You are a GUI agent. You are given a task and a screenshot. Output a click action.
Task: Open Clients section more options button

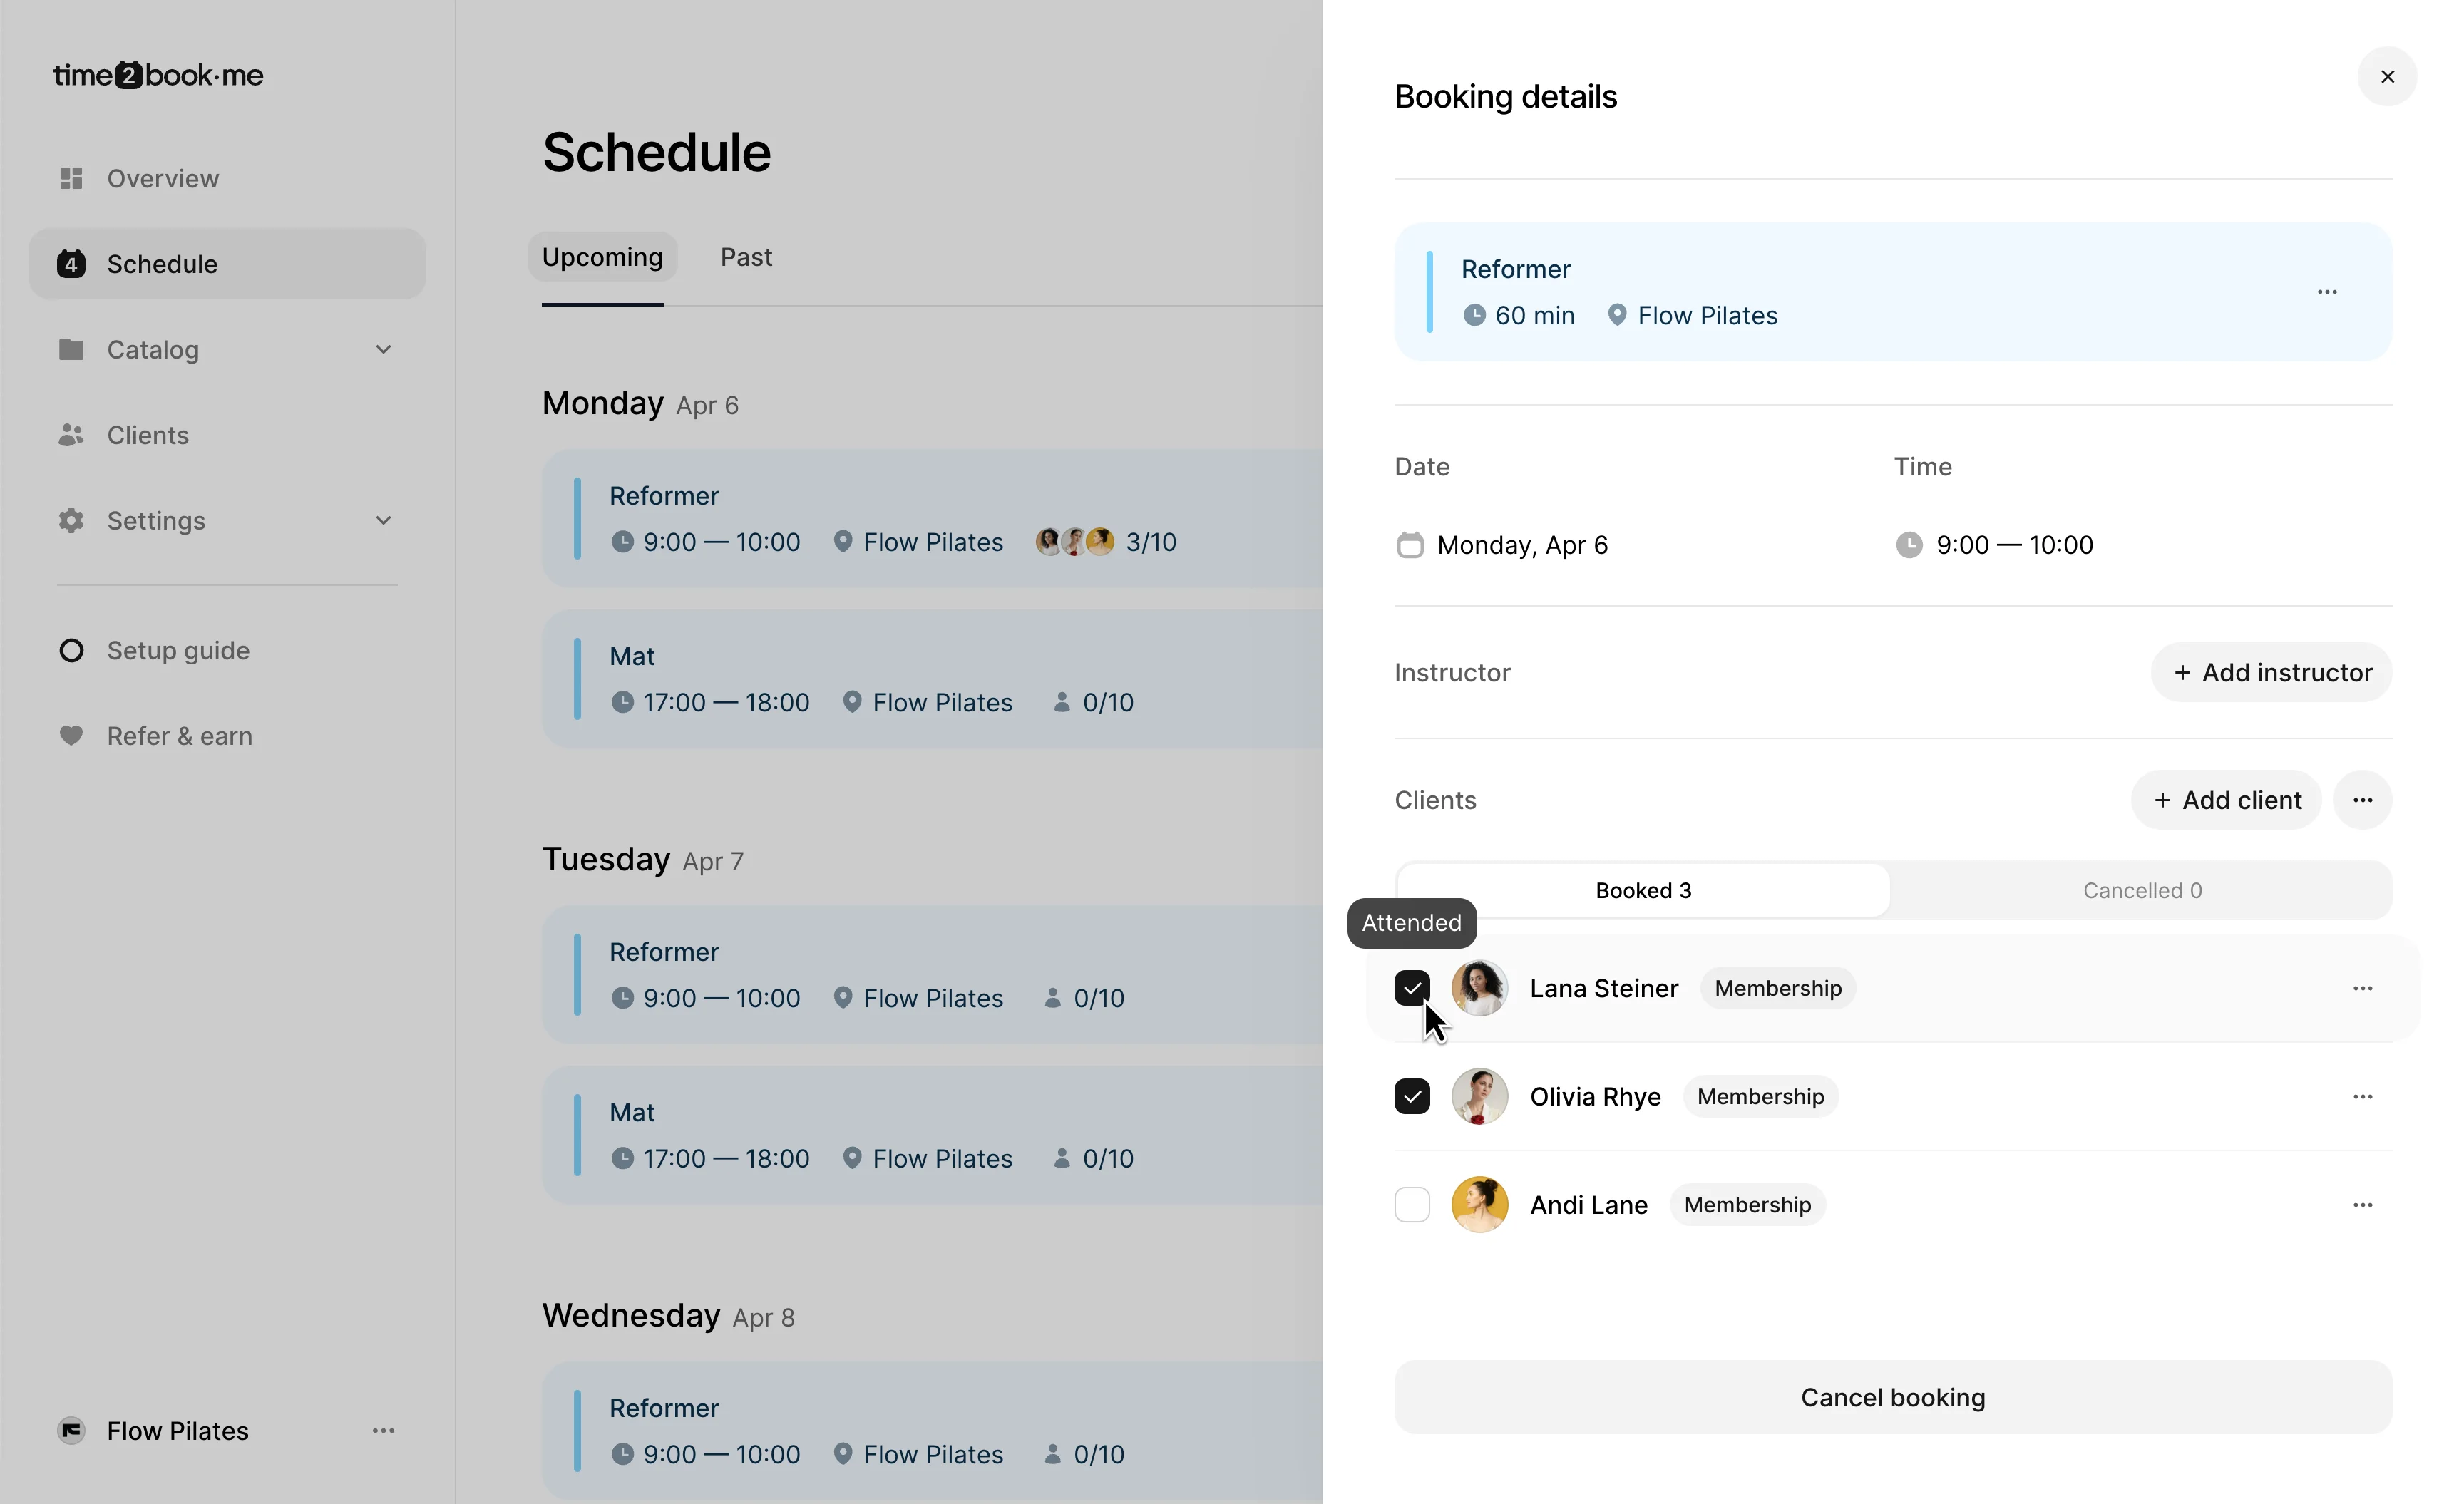(x=2362, y=800)
